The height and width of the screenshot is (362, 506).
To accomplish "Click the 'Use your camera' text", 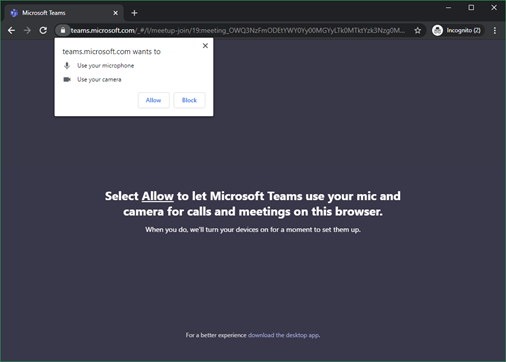I will click(x=99, y=80).
